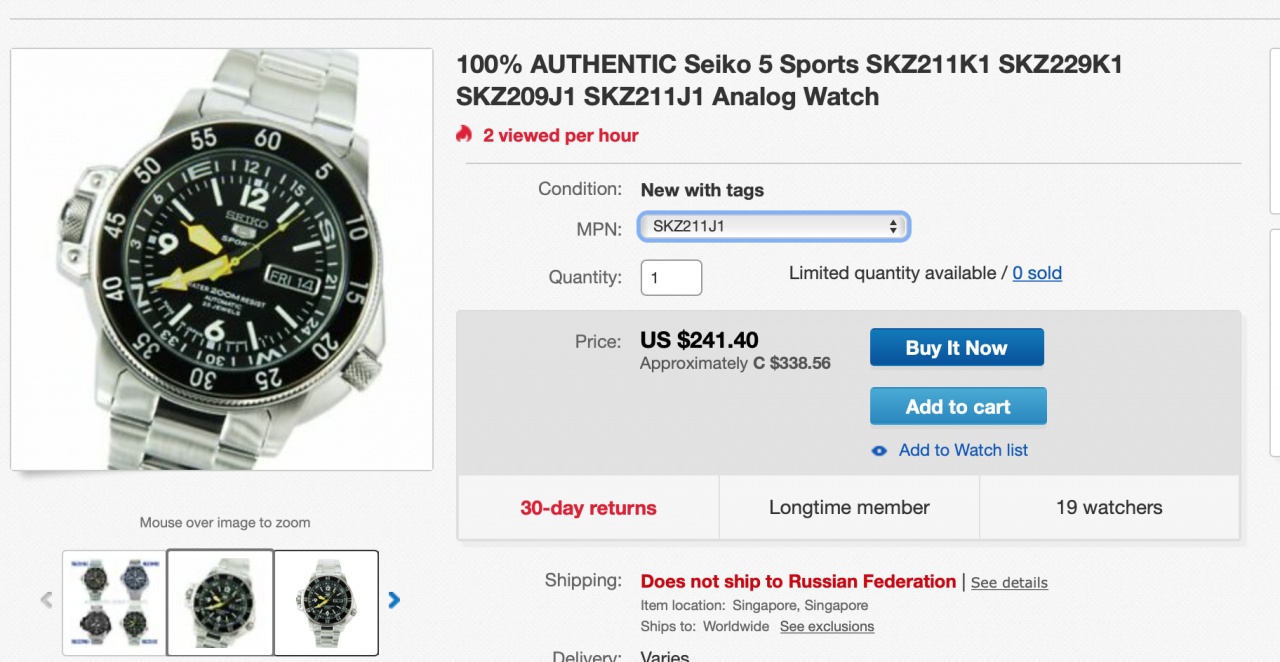
Task: Click the next thumbnails arrow
Action: click(x=394, y=600)
